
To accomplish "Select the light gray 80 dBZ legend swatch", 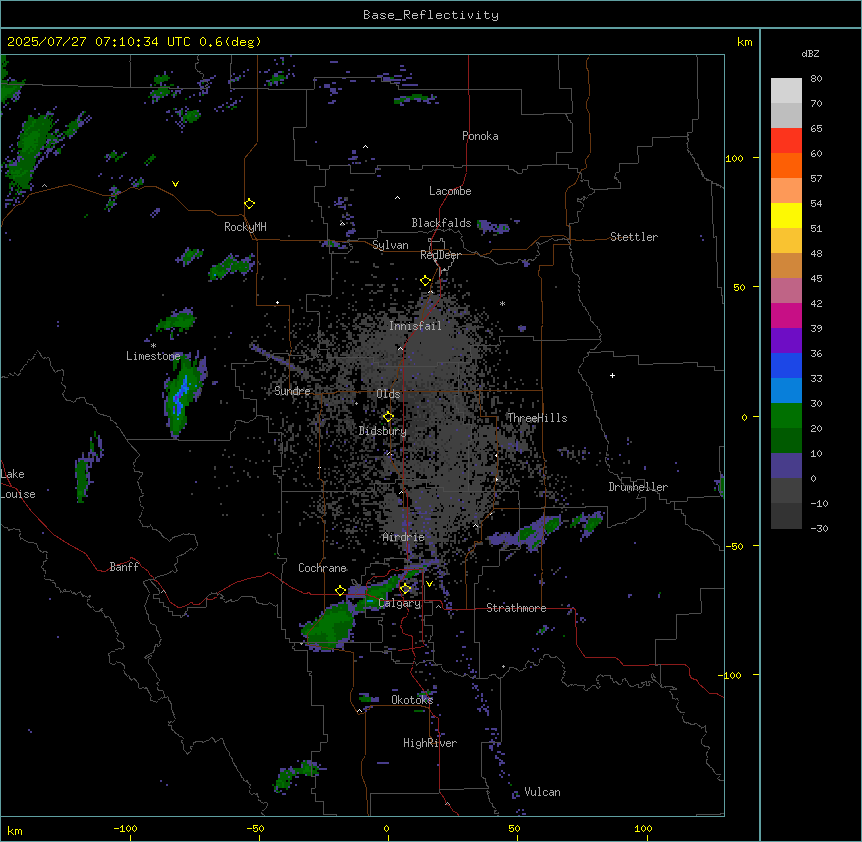I will point(786,91).
